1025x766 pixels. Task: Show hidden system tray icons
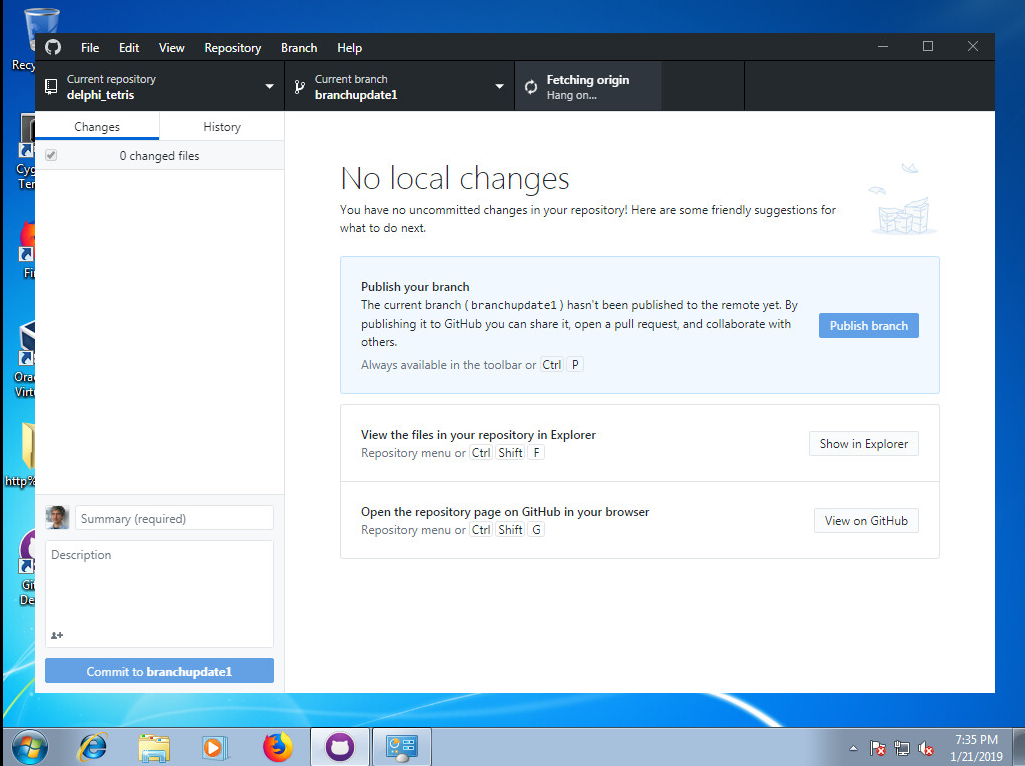[x=853, y=748]
